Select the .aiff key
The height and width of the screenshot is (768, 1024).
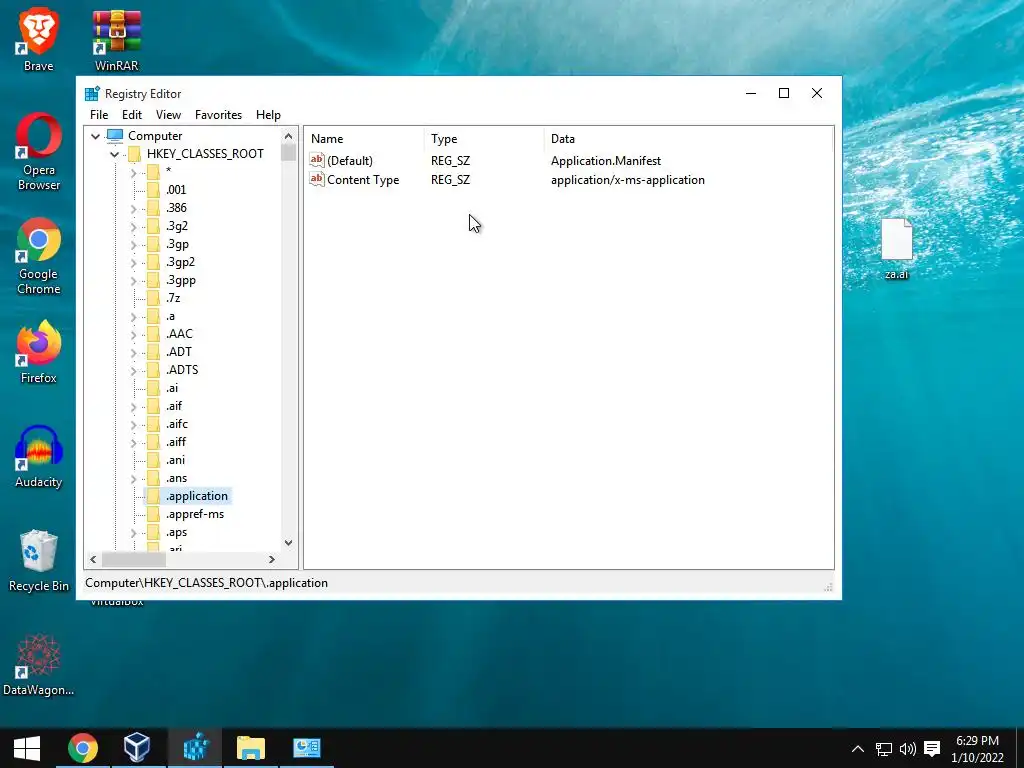[x=176, y=442]
